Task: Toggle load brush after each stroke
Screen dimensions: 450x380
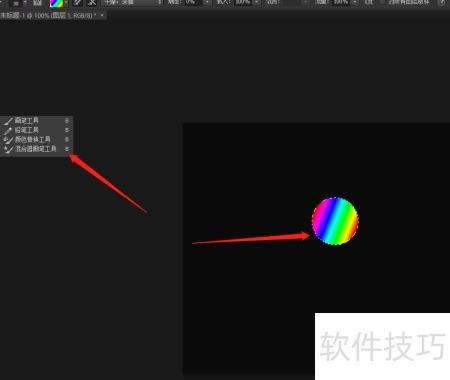Action: coord(78,3)
